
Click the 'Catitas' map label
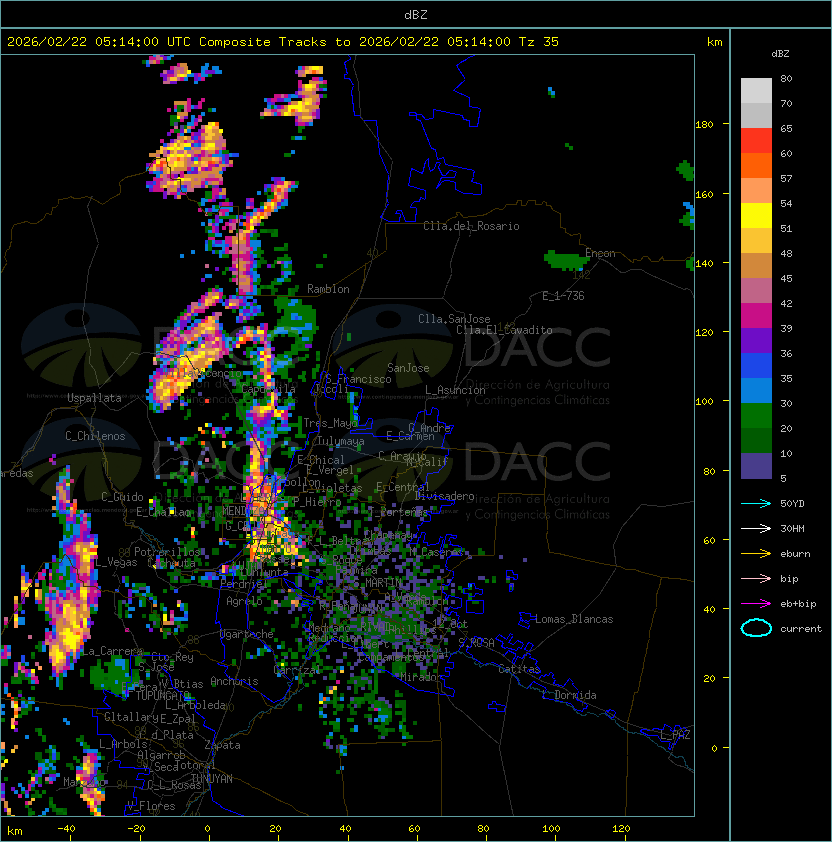(519, 669)
